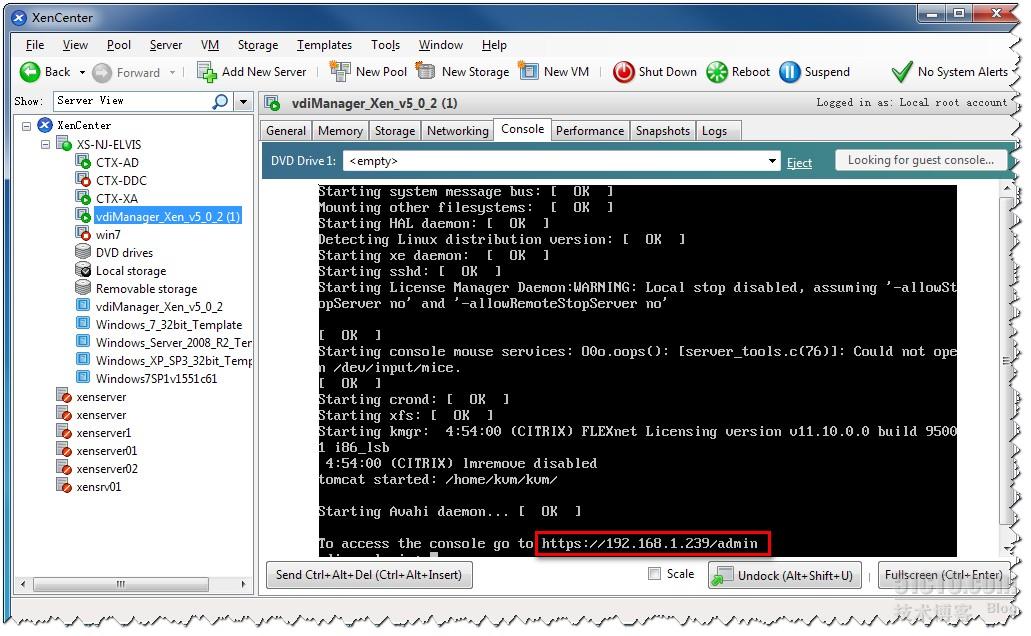Click the Forward navigation icon
Screen dimensions: 1031x636
(x=102, y=72)
